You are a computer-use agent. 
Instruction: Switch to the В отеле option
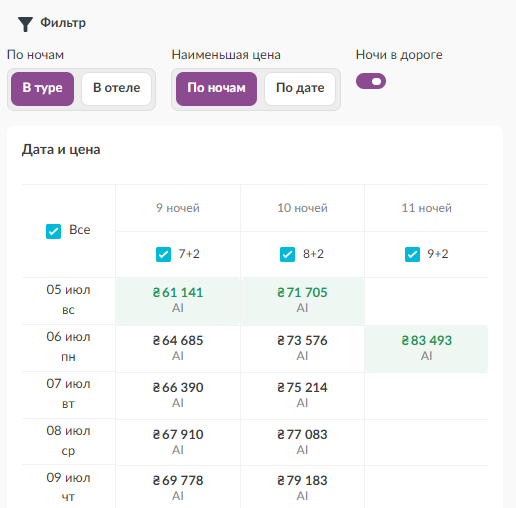(x=116, y=89)
